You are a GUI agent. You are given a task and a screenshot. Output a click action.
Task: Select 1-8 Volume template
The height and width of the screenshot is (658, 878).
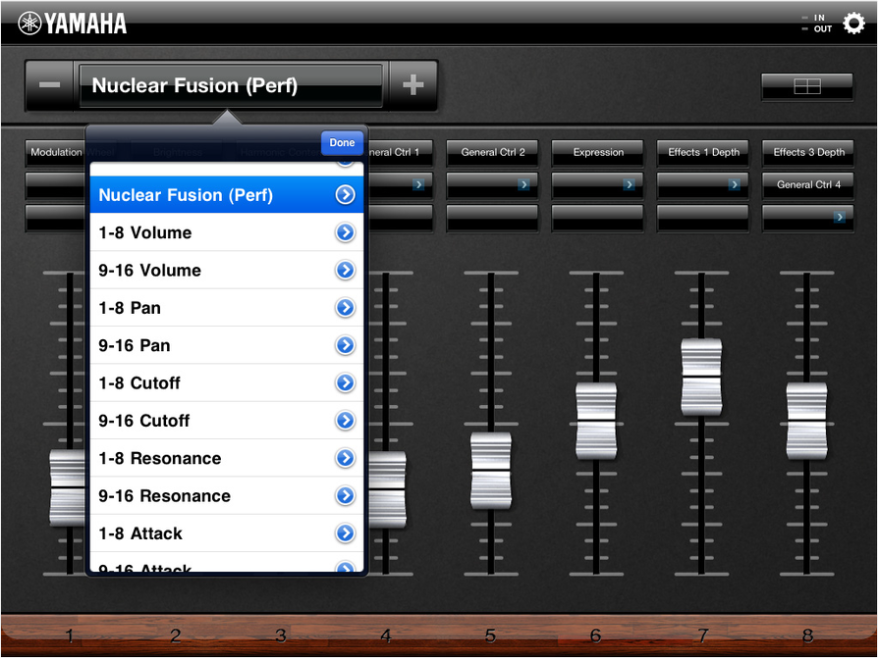pos(227,232)
